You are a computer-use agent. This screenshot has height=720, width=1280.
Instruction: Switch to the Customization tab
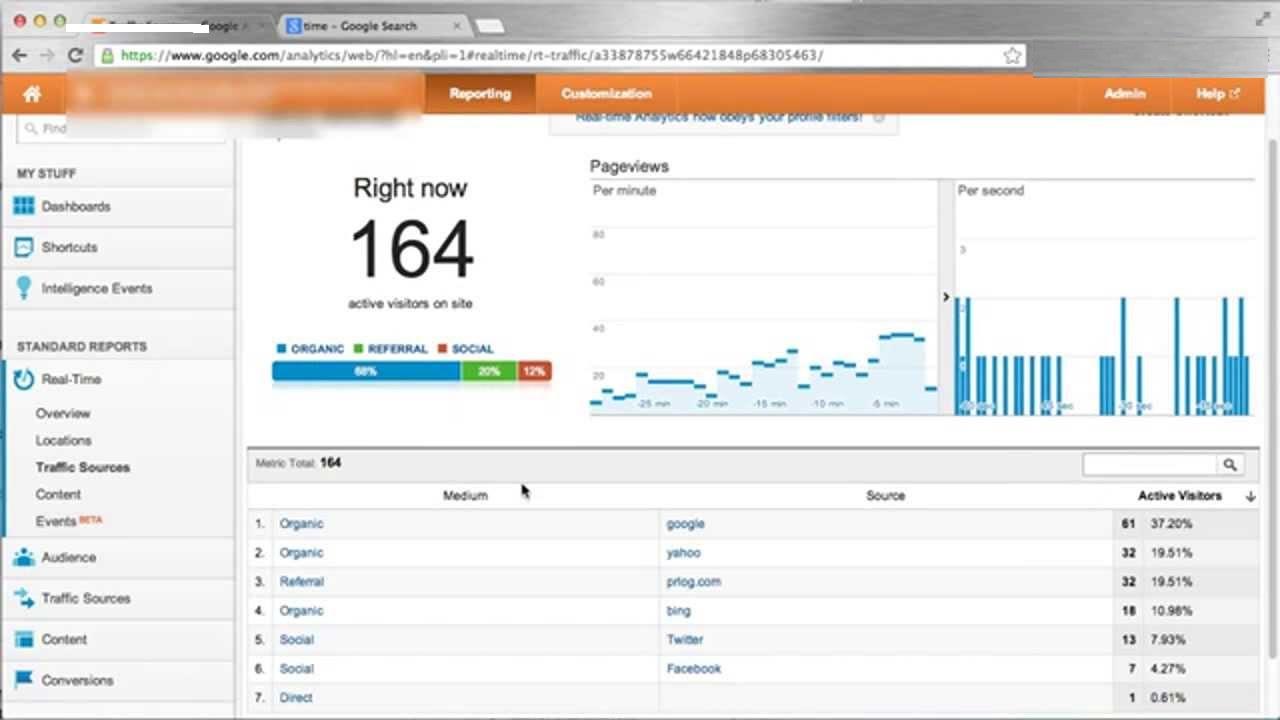pos(605,93)
